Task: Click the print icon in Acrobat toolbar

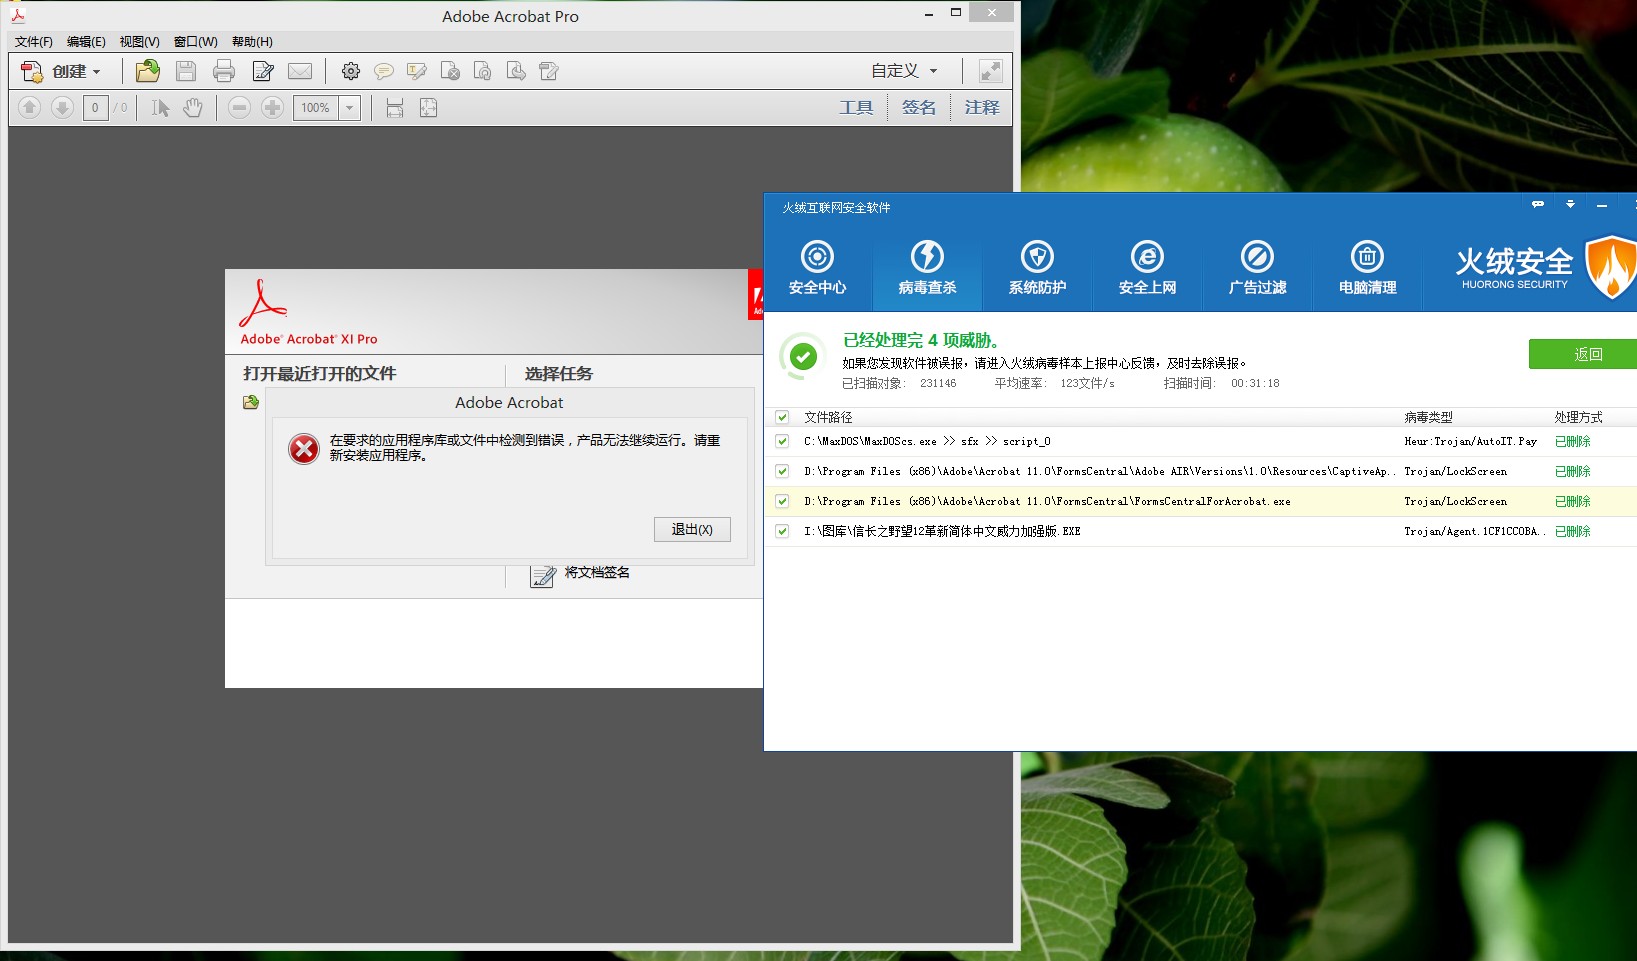Action: tap(224, 71)
